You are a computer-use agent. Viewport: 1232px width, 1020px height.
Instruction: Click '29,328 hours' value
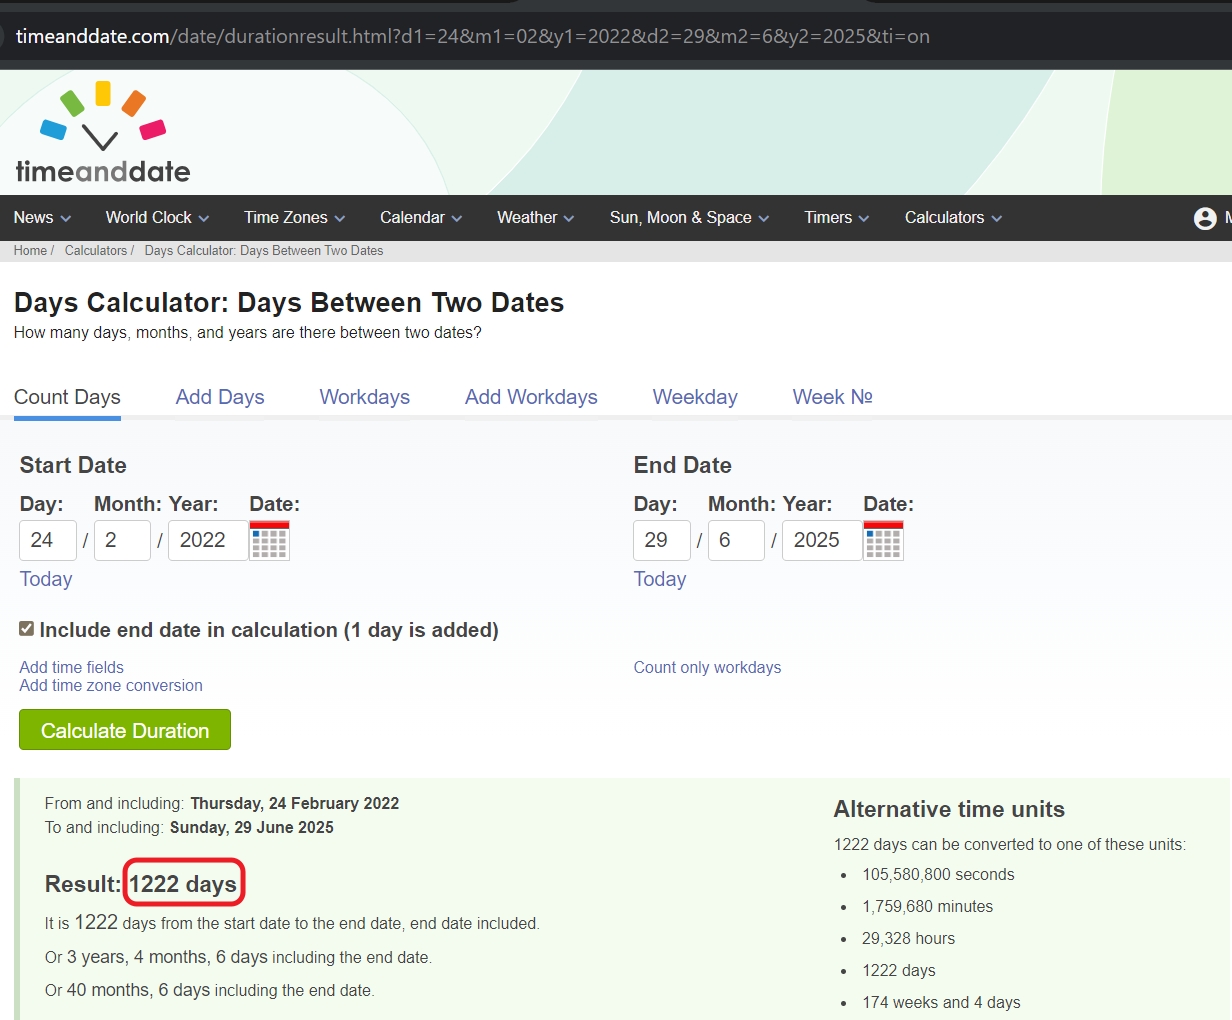click(x=908, y=938)
